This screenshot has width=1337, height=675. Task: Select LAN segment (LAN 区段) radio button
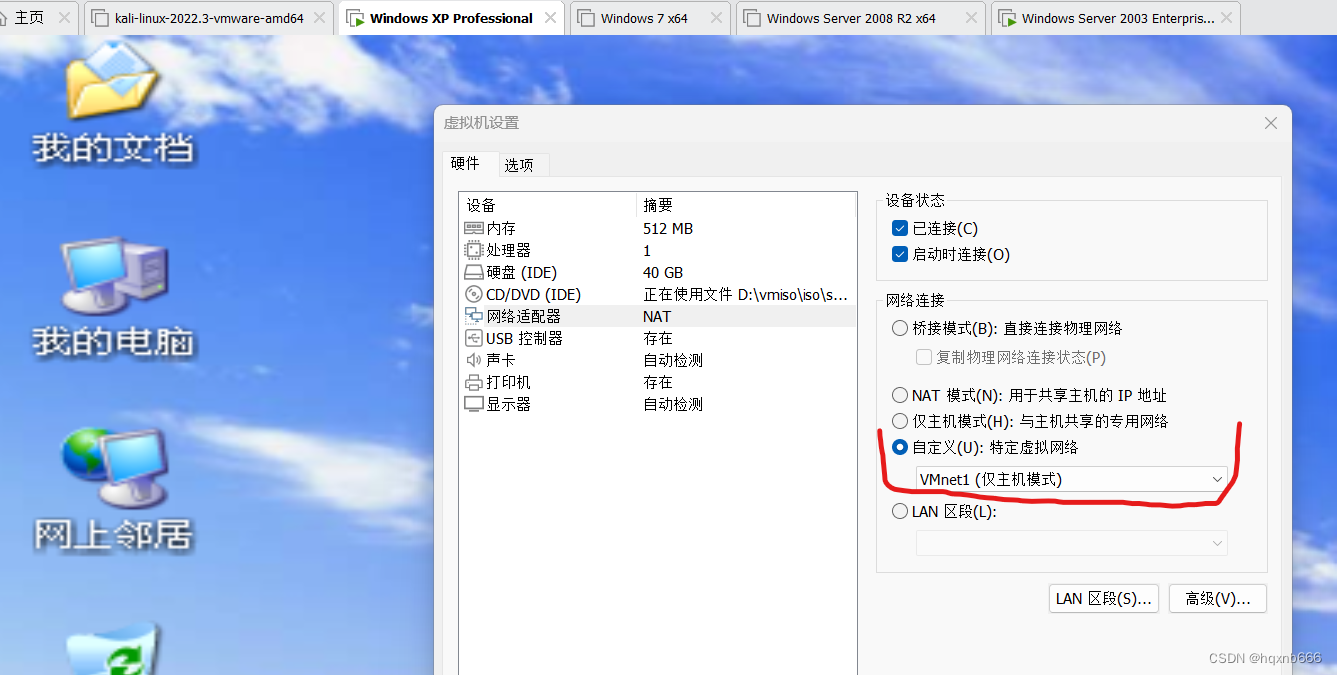coord(900,511)
